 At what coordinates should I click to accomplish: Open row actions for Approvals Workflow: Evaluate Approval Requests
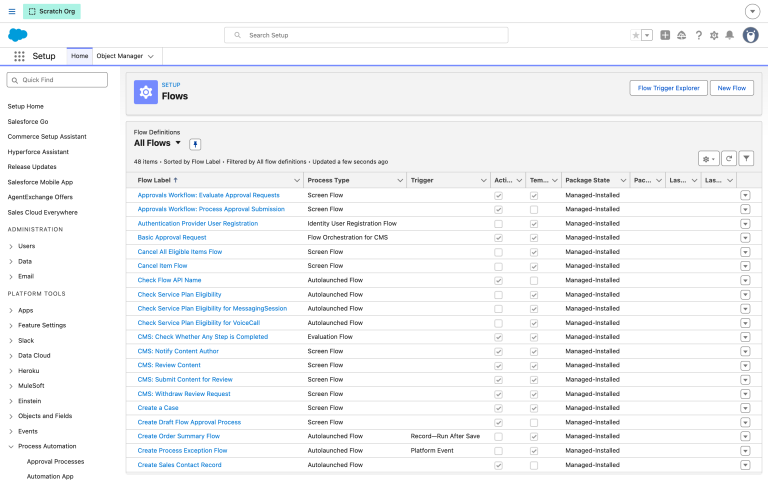click(x=745, y=195)
